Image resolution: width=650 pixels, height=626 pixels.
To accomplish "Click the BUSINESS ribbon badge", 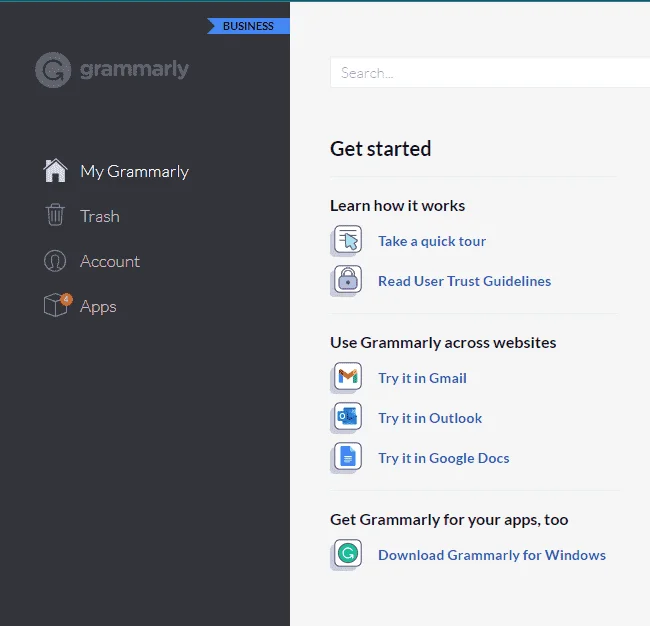I will 248,26.
